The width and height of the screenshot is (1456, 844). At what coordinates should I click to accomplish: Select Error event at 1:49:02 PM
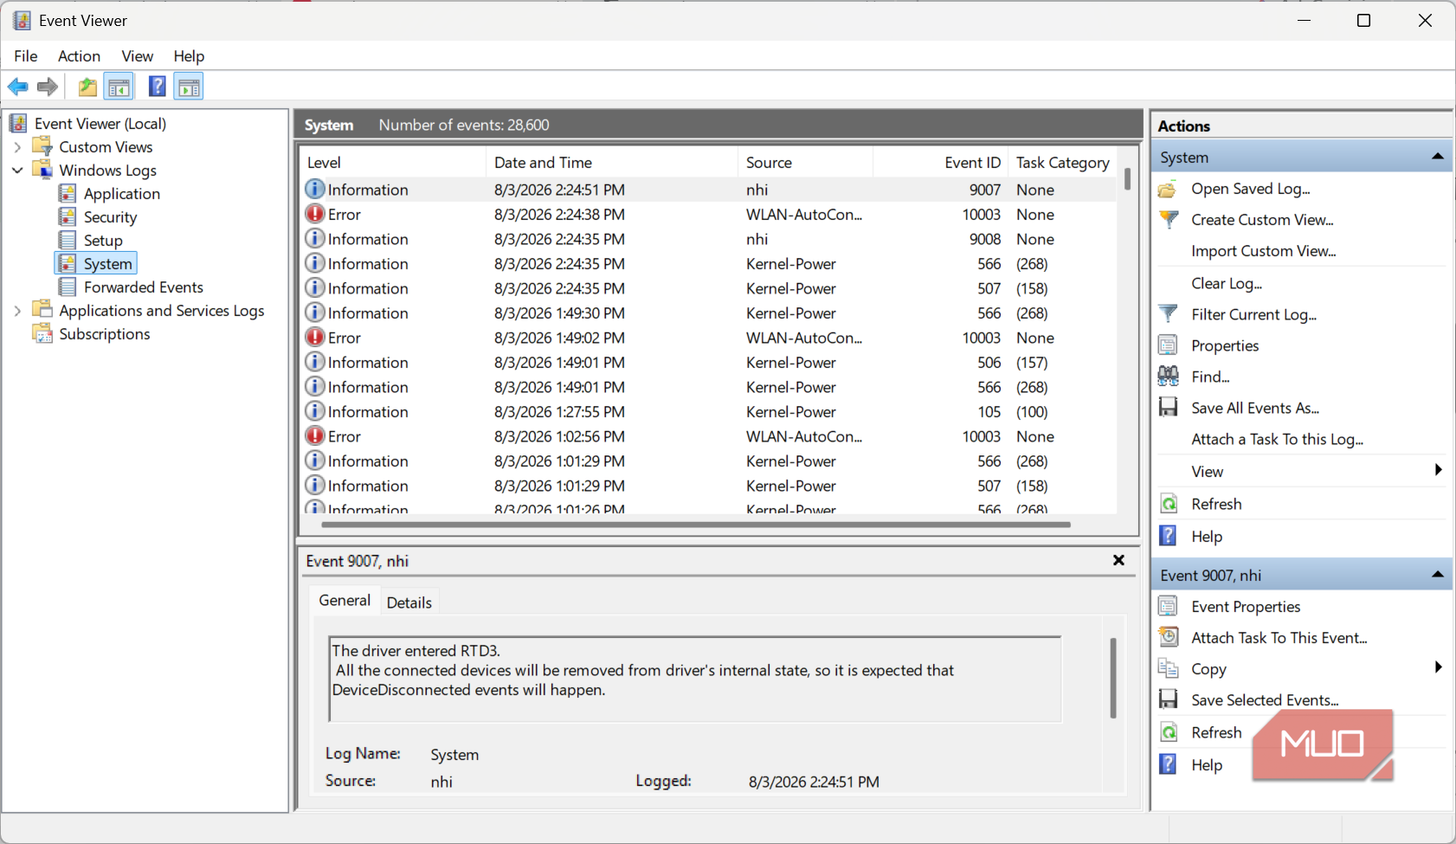click(x=709, y=338)
